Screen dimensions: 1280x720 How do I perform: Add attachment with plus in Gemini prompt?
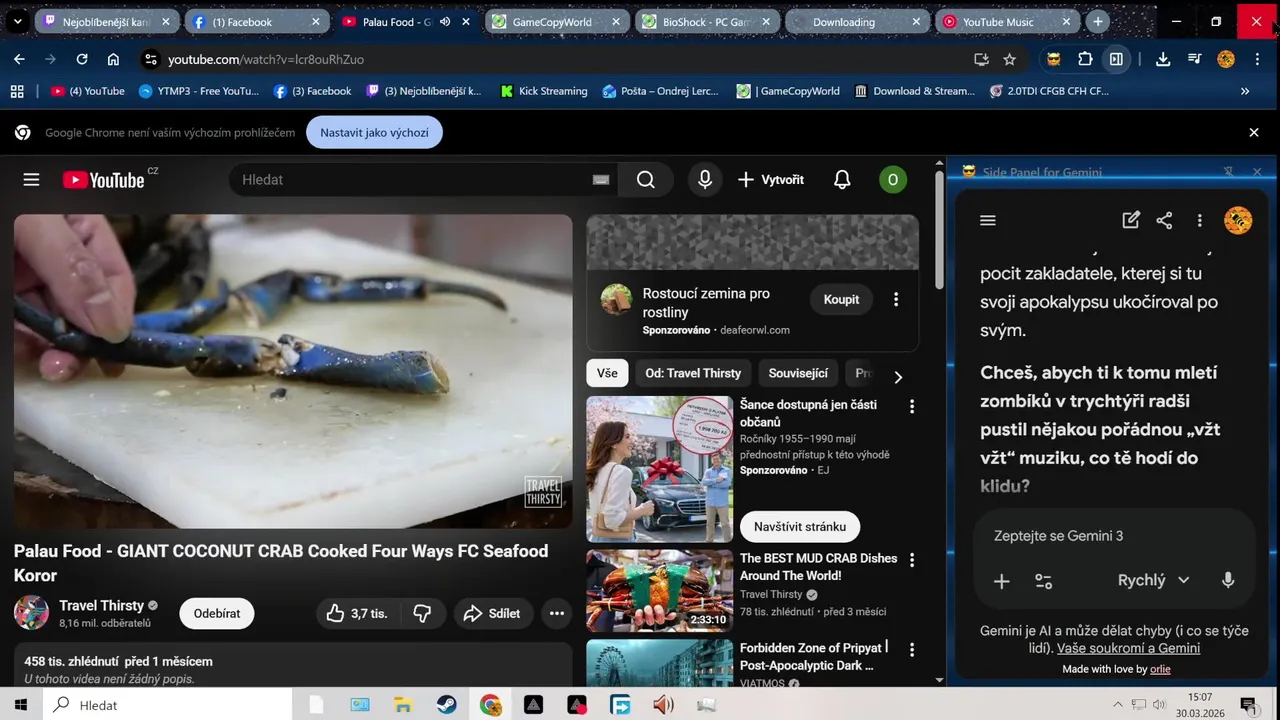(x=1001, y=581)
